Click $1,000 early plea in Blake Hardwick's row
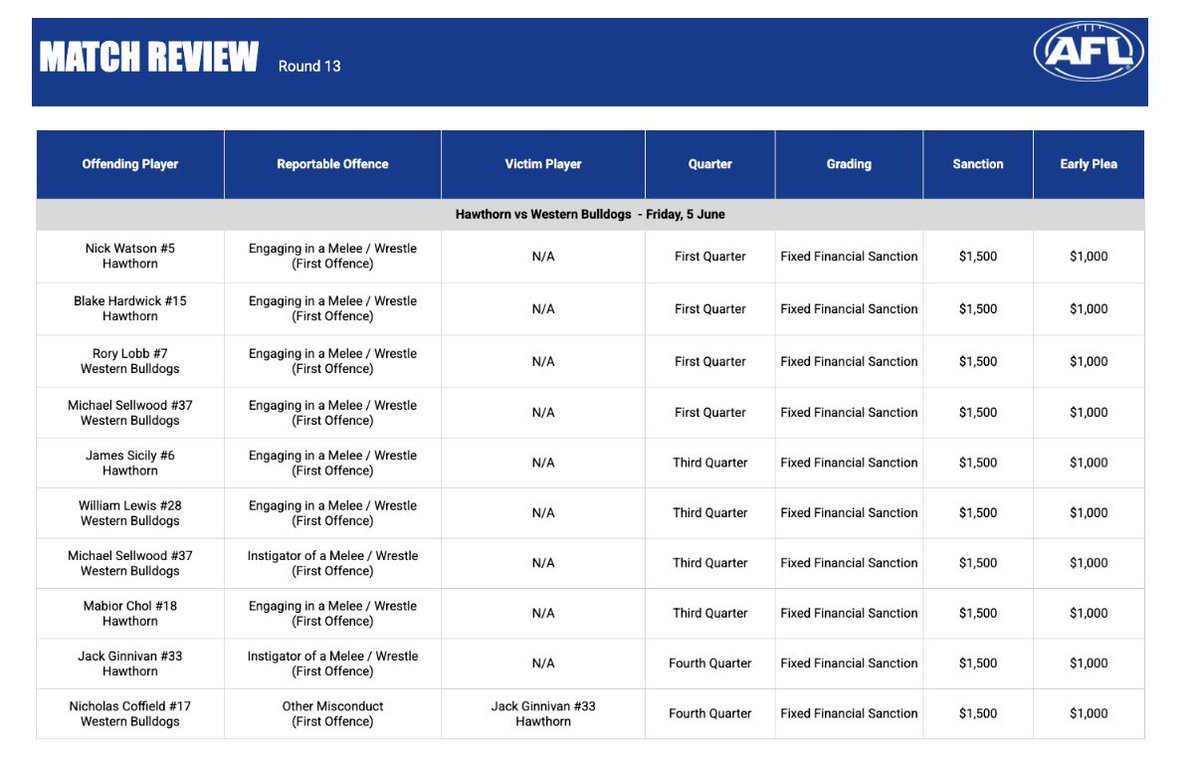Viewport: 1200px width, 758px height. (1089, 308)
